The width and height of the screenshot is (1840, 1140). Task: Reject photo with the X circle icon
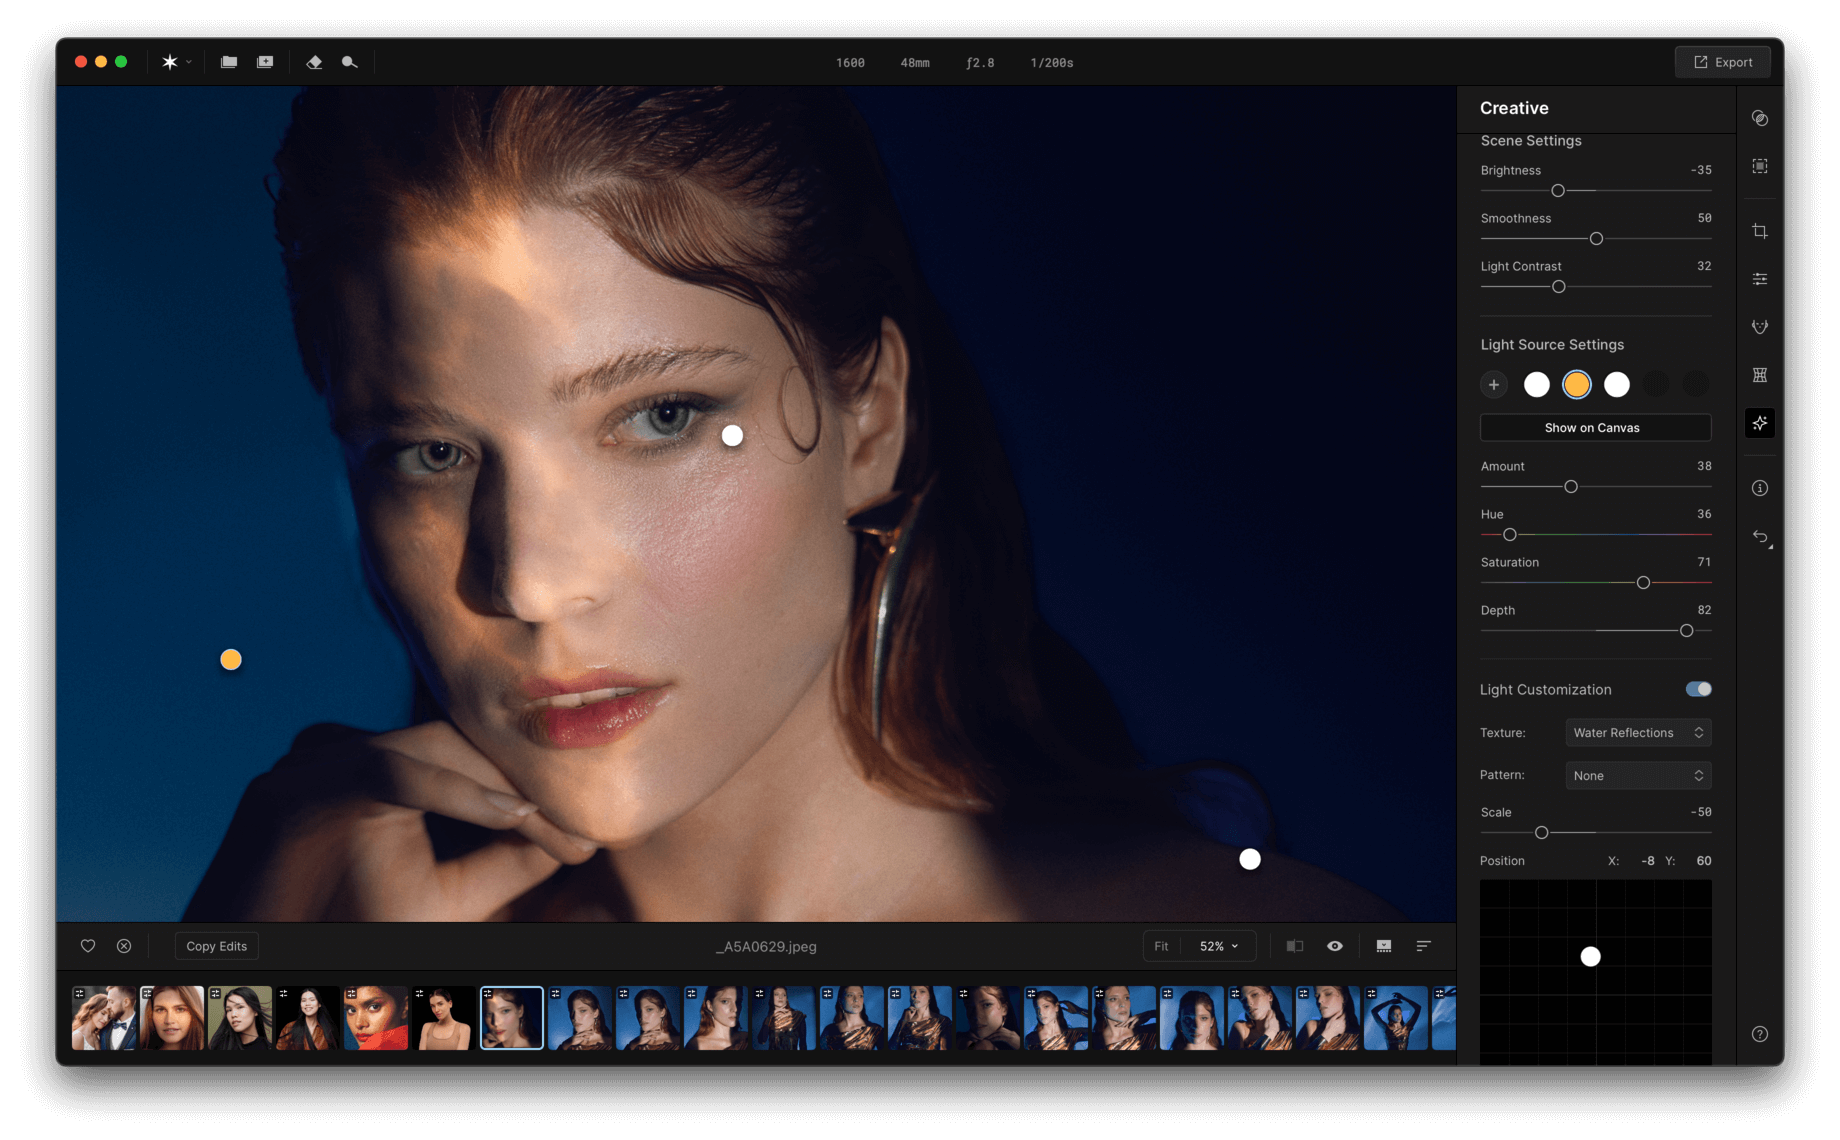pyautogui.click(x=124, y=946)
